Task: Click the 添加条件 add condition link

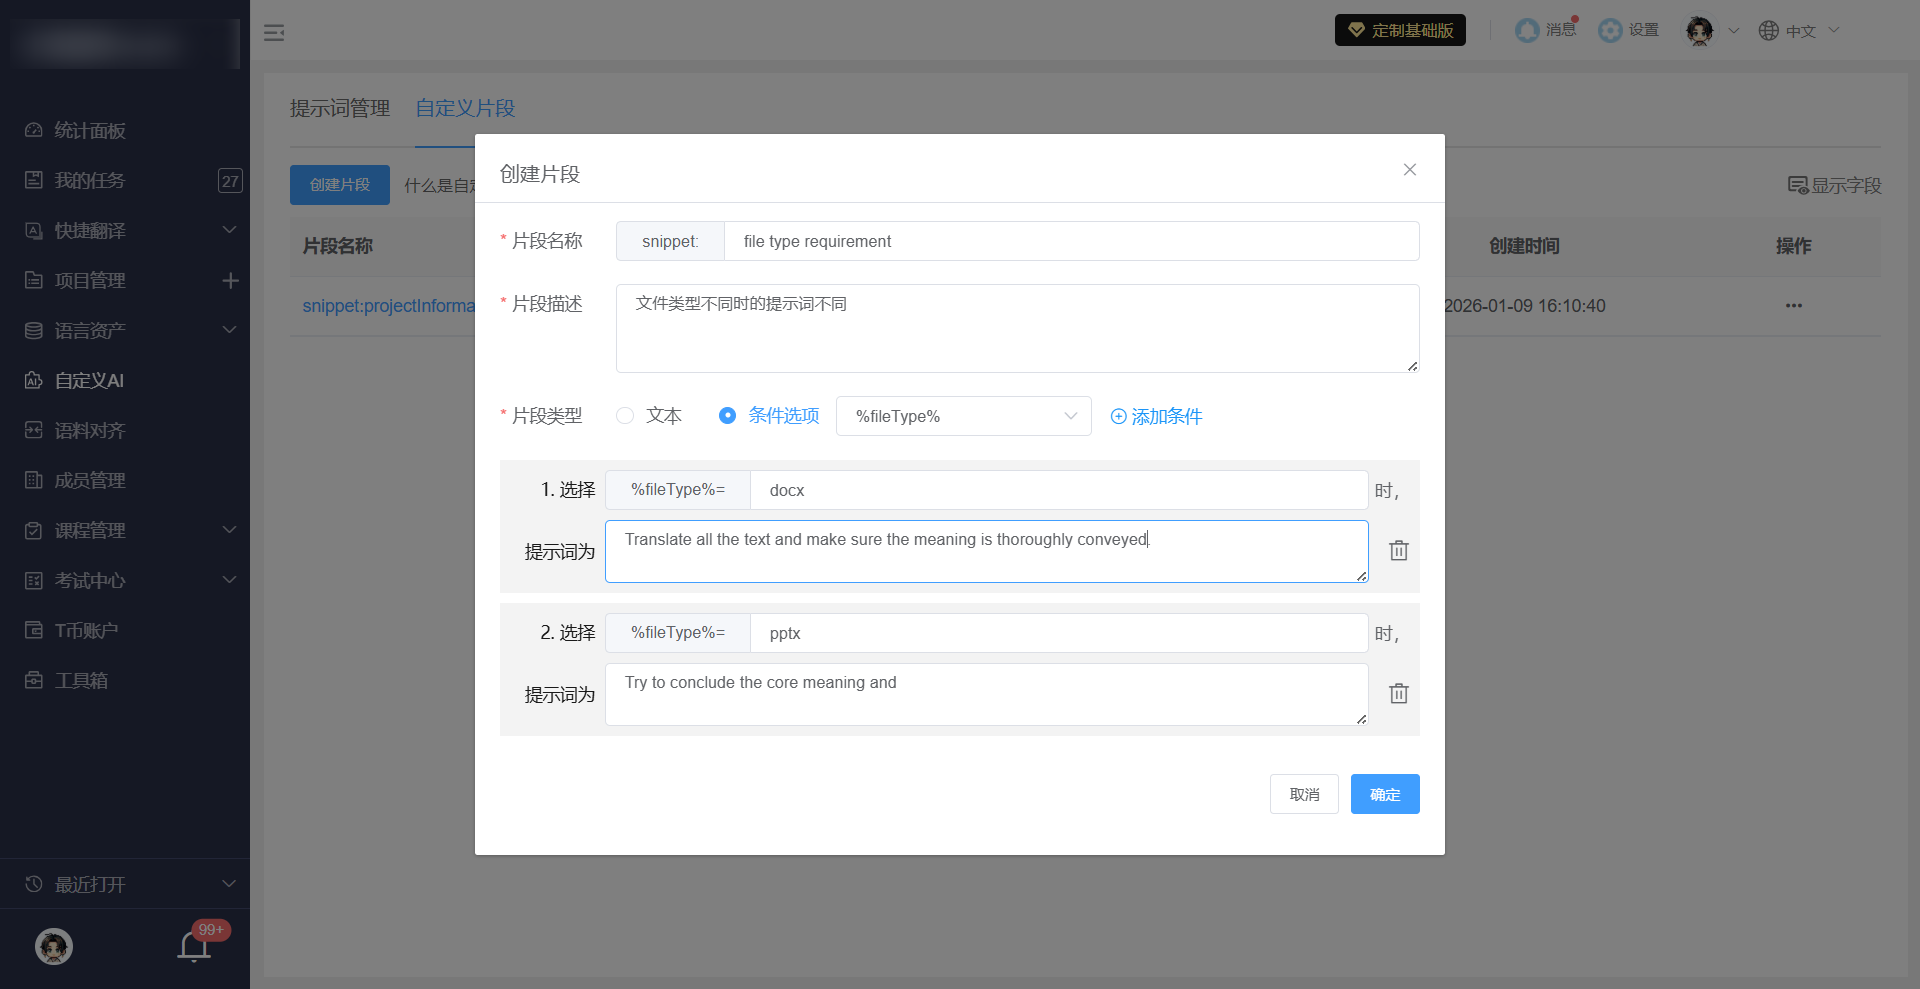Action: click(1156, 417)
